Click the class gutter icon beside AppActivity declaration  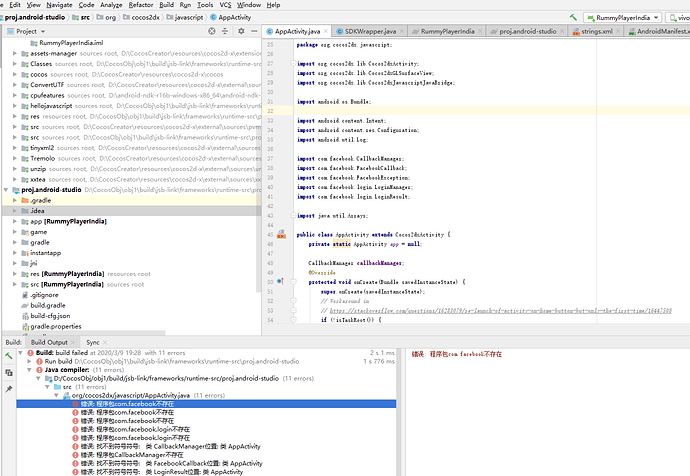[281, 234]
